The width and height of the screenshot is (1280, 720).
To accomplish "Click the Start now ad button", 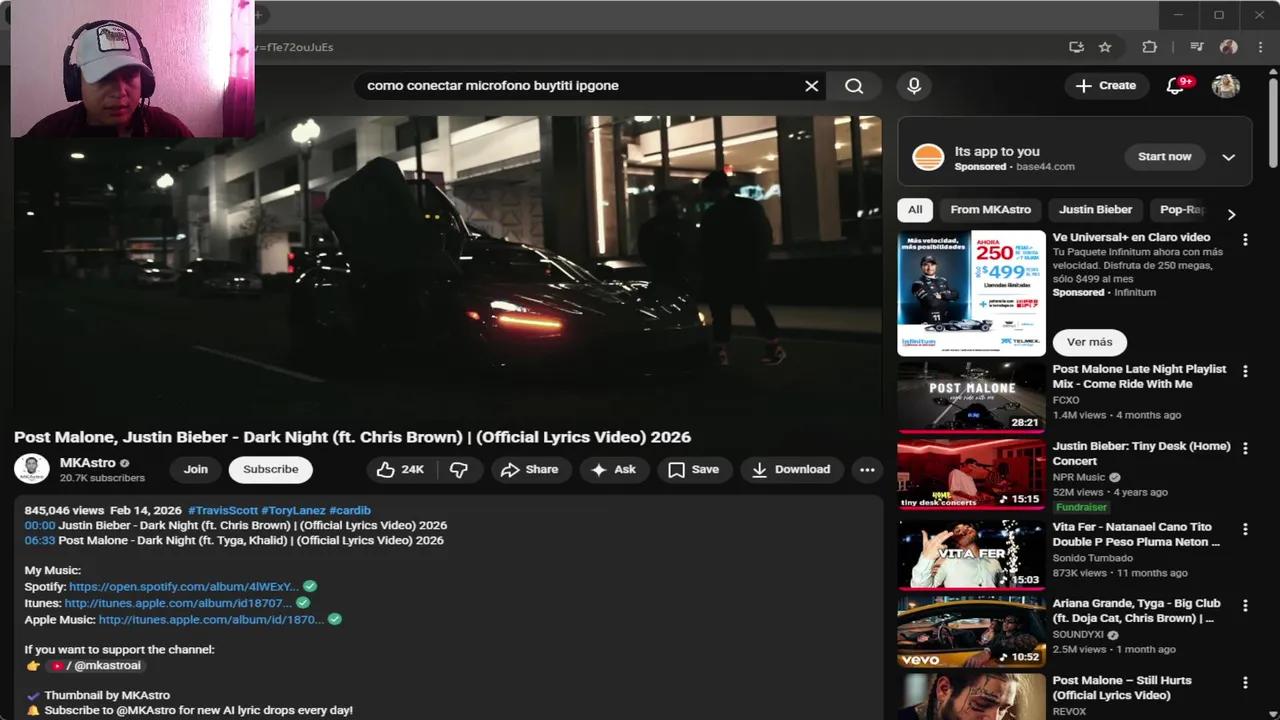I will click(x=1164, y=157).
